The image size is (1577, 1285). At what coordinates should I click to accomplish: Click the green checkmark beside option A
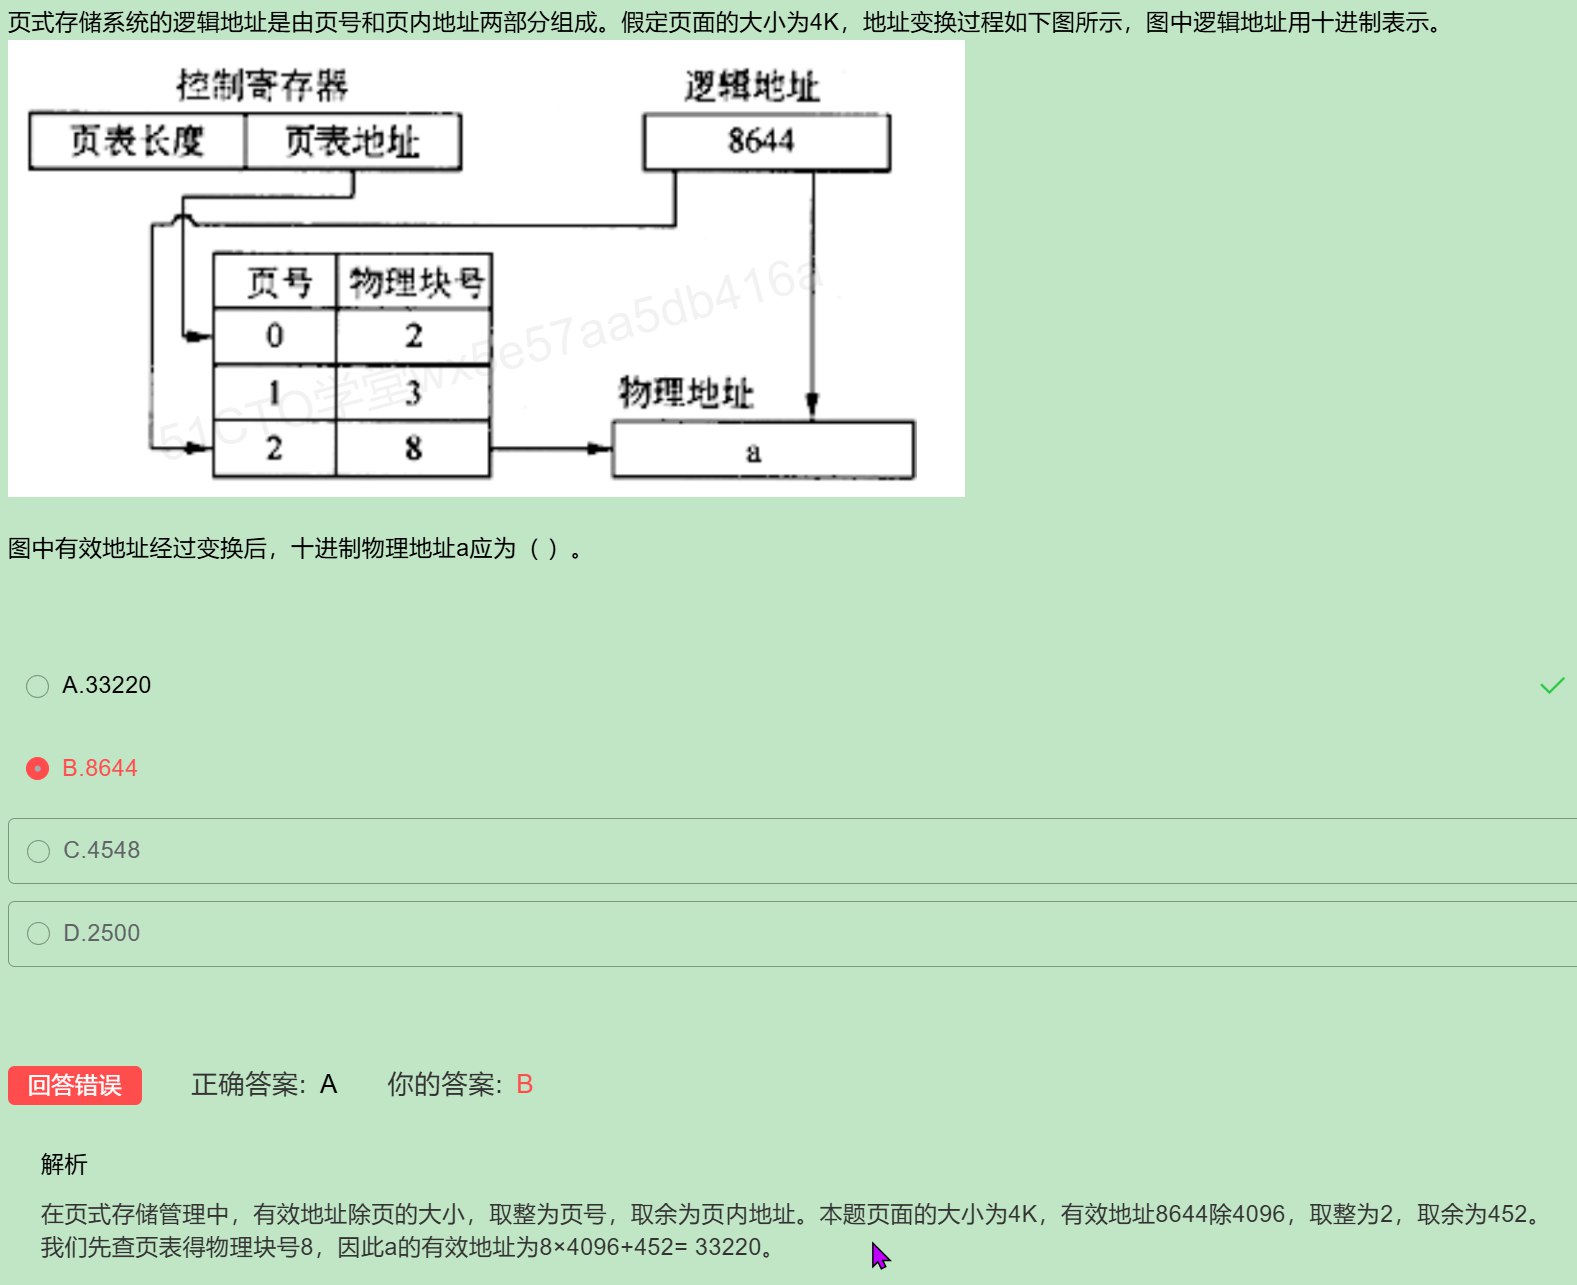1552,685
